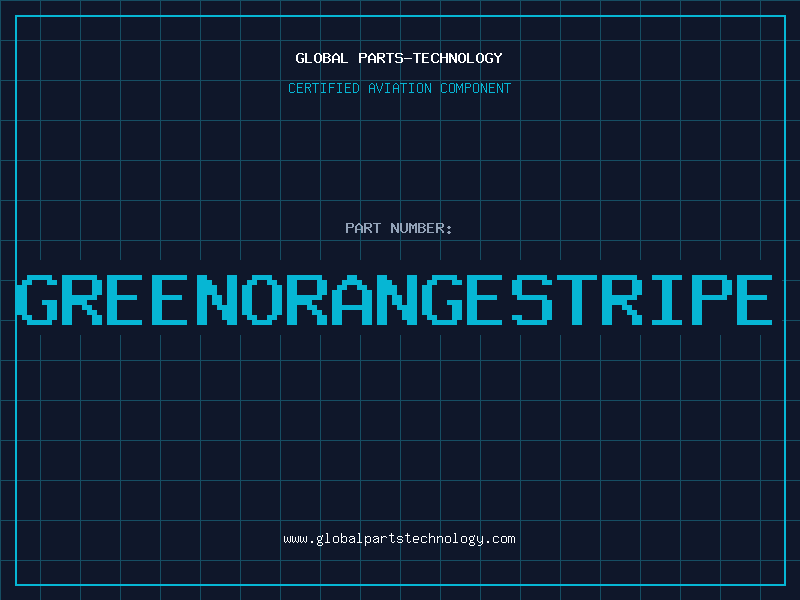Click the GREENORANGESTRIPE part number text
The height and width of the screenshot is (600, 800).
(394, 300)
